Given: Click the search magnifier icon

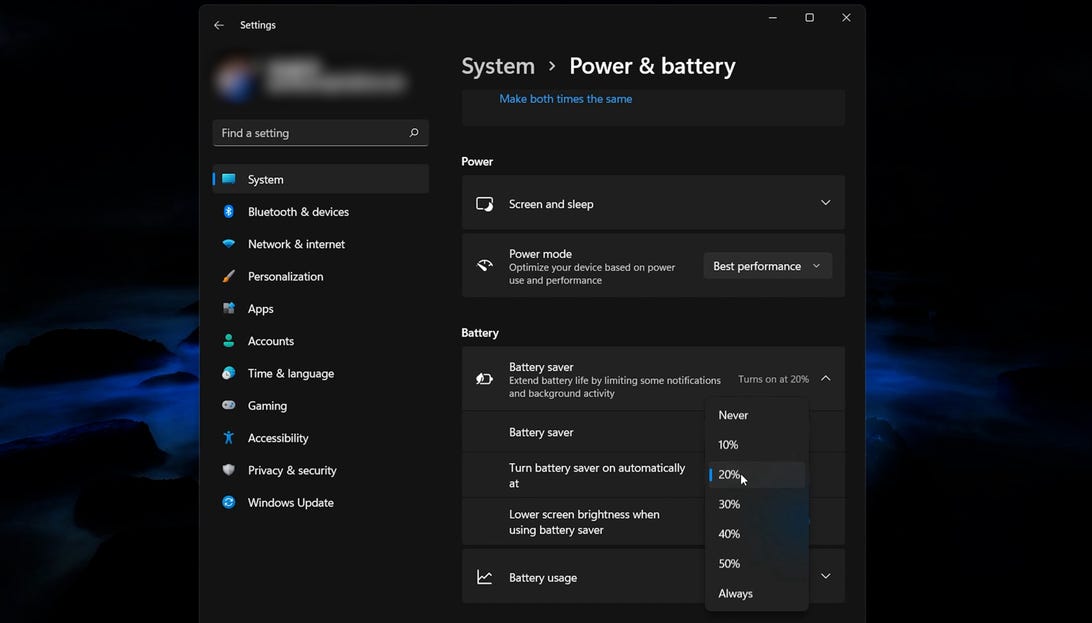Looking at the screenshot, I should tap(414, 132).
